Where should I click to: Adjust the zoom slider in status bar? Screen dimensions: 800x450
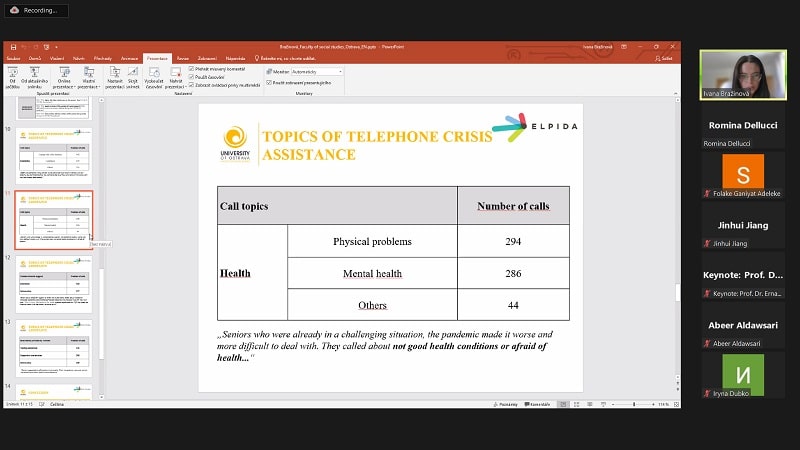(x=634, y=404)
